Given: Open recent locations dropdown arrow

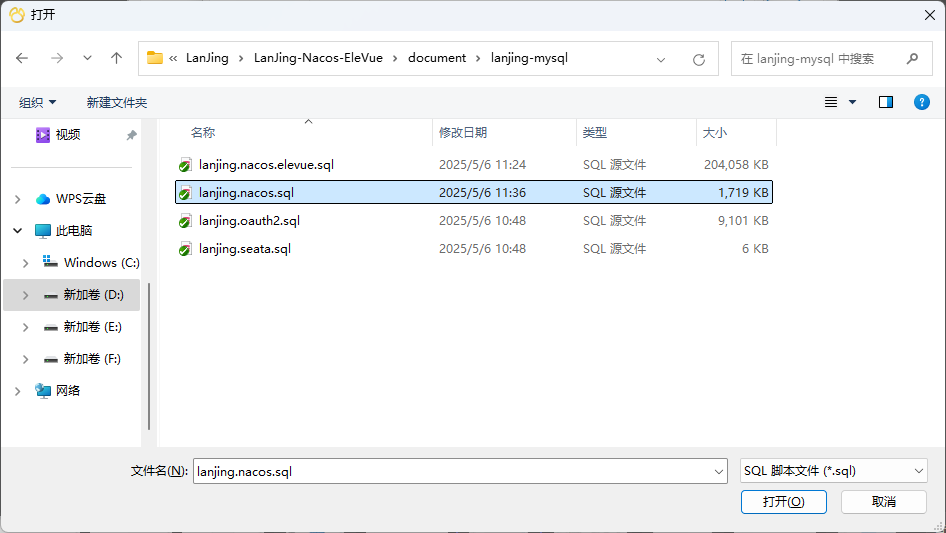Looking at the screenshot, I should click(x=87, y=58).
